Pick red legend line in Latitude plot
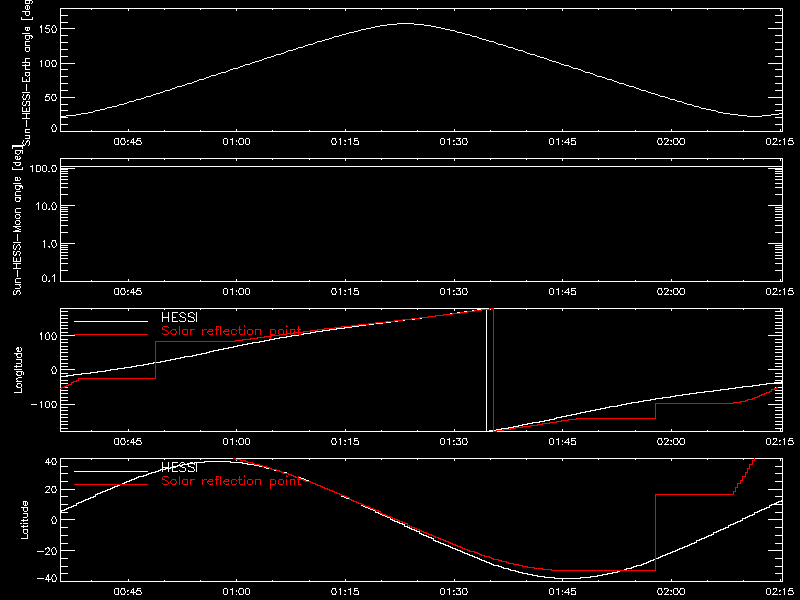This screenshot has width=800, height=600. 111,484
